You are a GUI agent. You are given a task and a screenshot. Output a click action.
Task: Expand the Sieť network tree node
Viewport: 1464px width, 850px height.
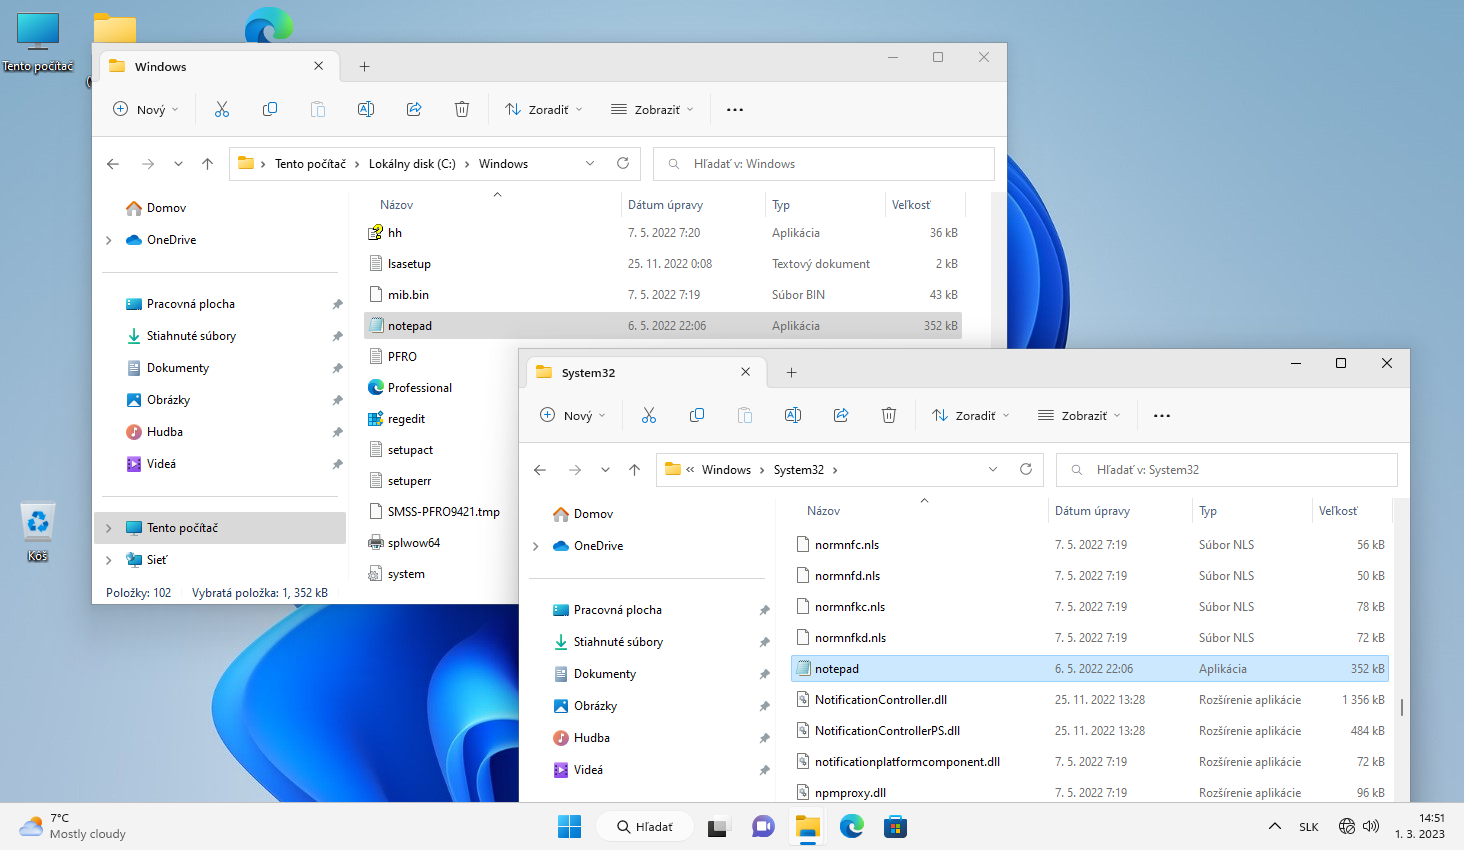(x=109, y=560)
